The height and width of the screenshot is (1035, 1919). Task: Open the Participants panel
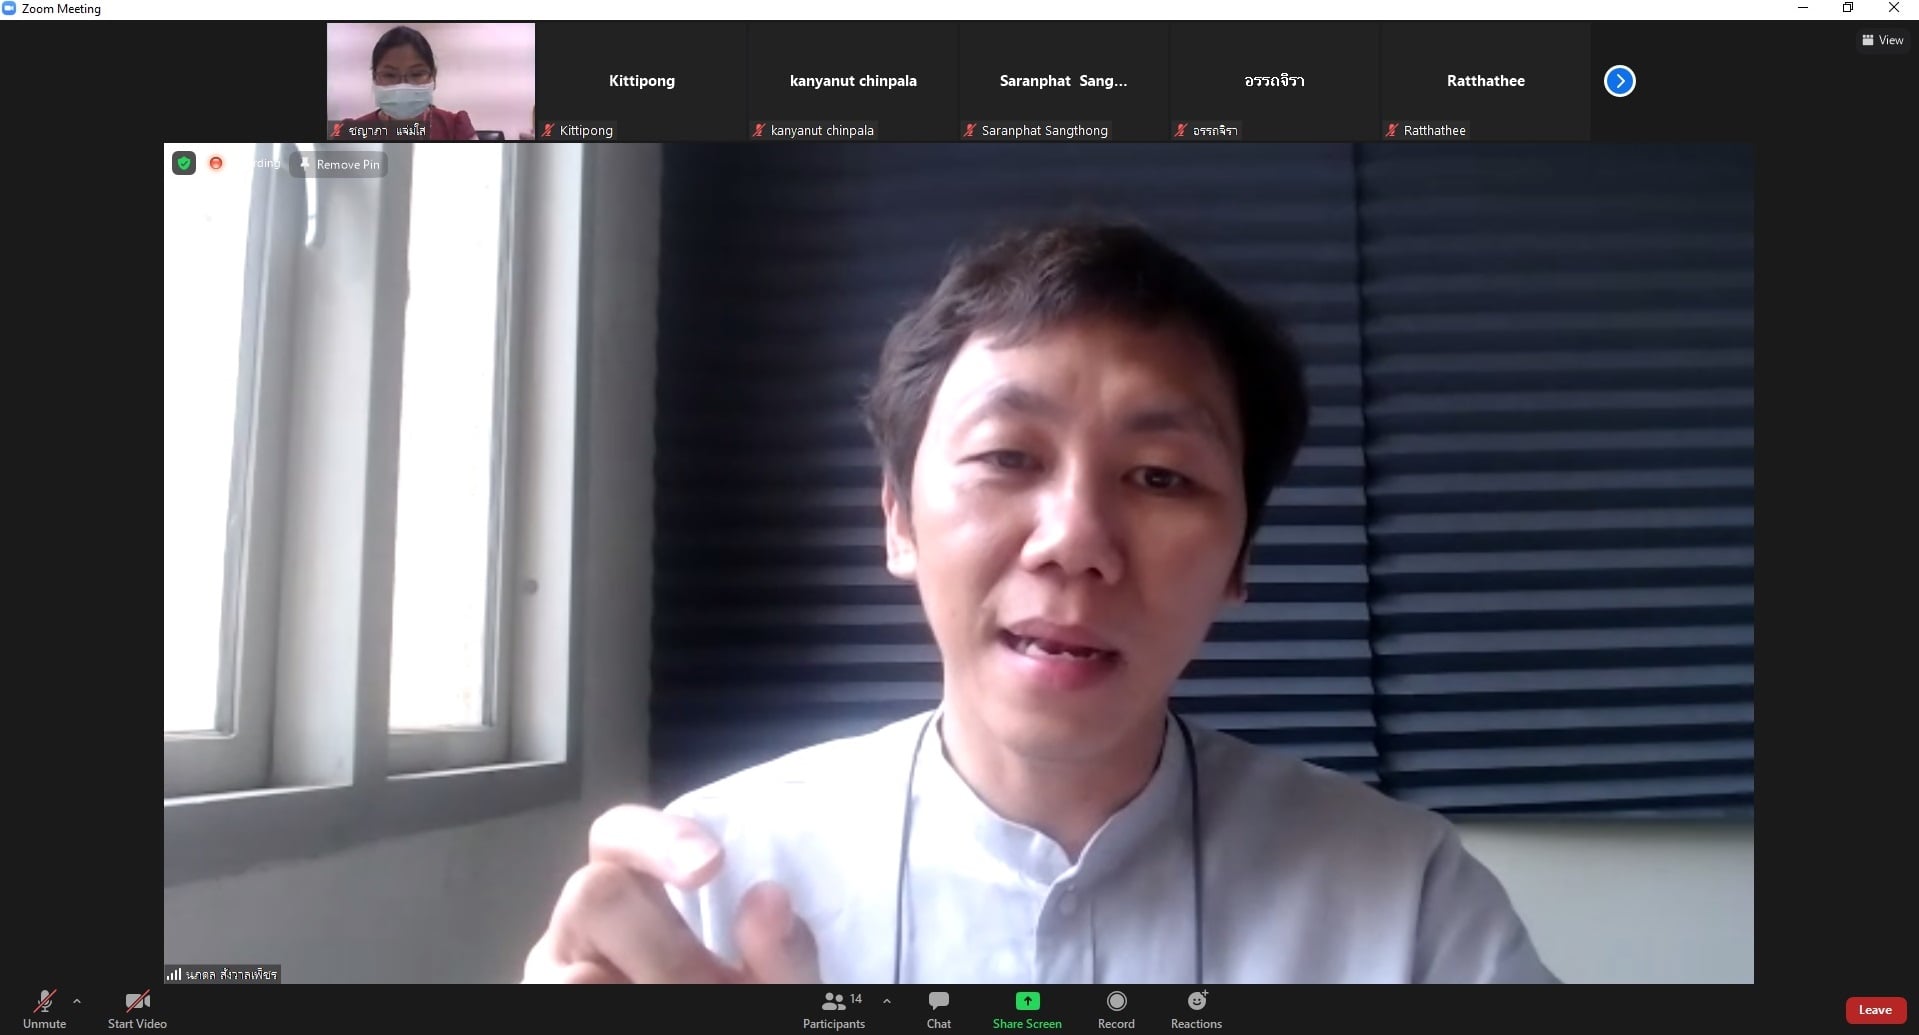pos(833,1008)
